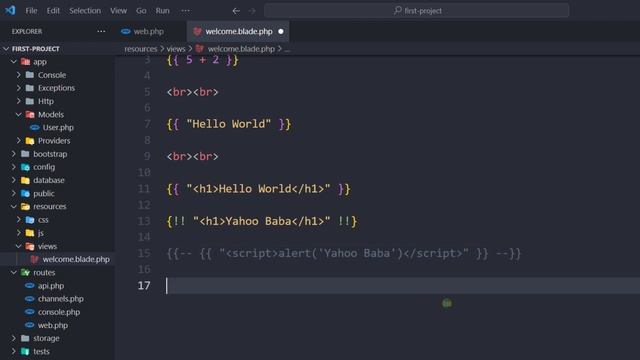Open the Selection menu
The height and width of the screenshot is (360, 640).
click(85, 11)
